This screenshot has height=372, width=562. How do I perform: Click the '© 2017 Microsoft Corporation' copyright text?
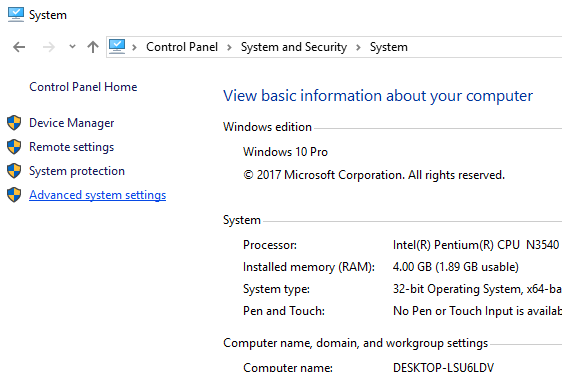click(374, 175)
